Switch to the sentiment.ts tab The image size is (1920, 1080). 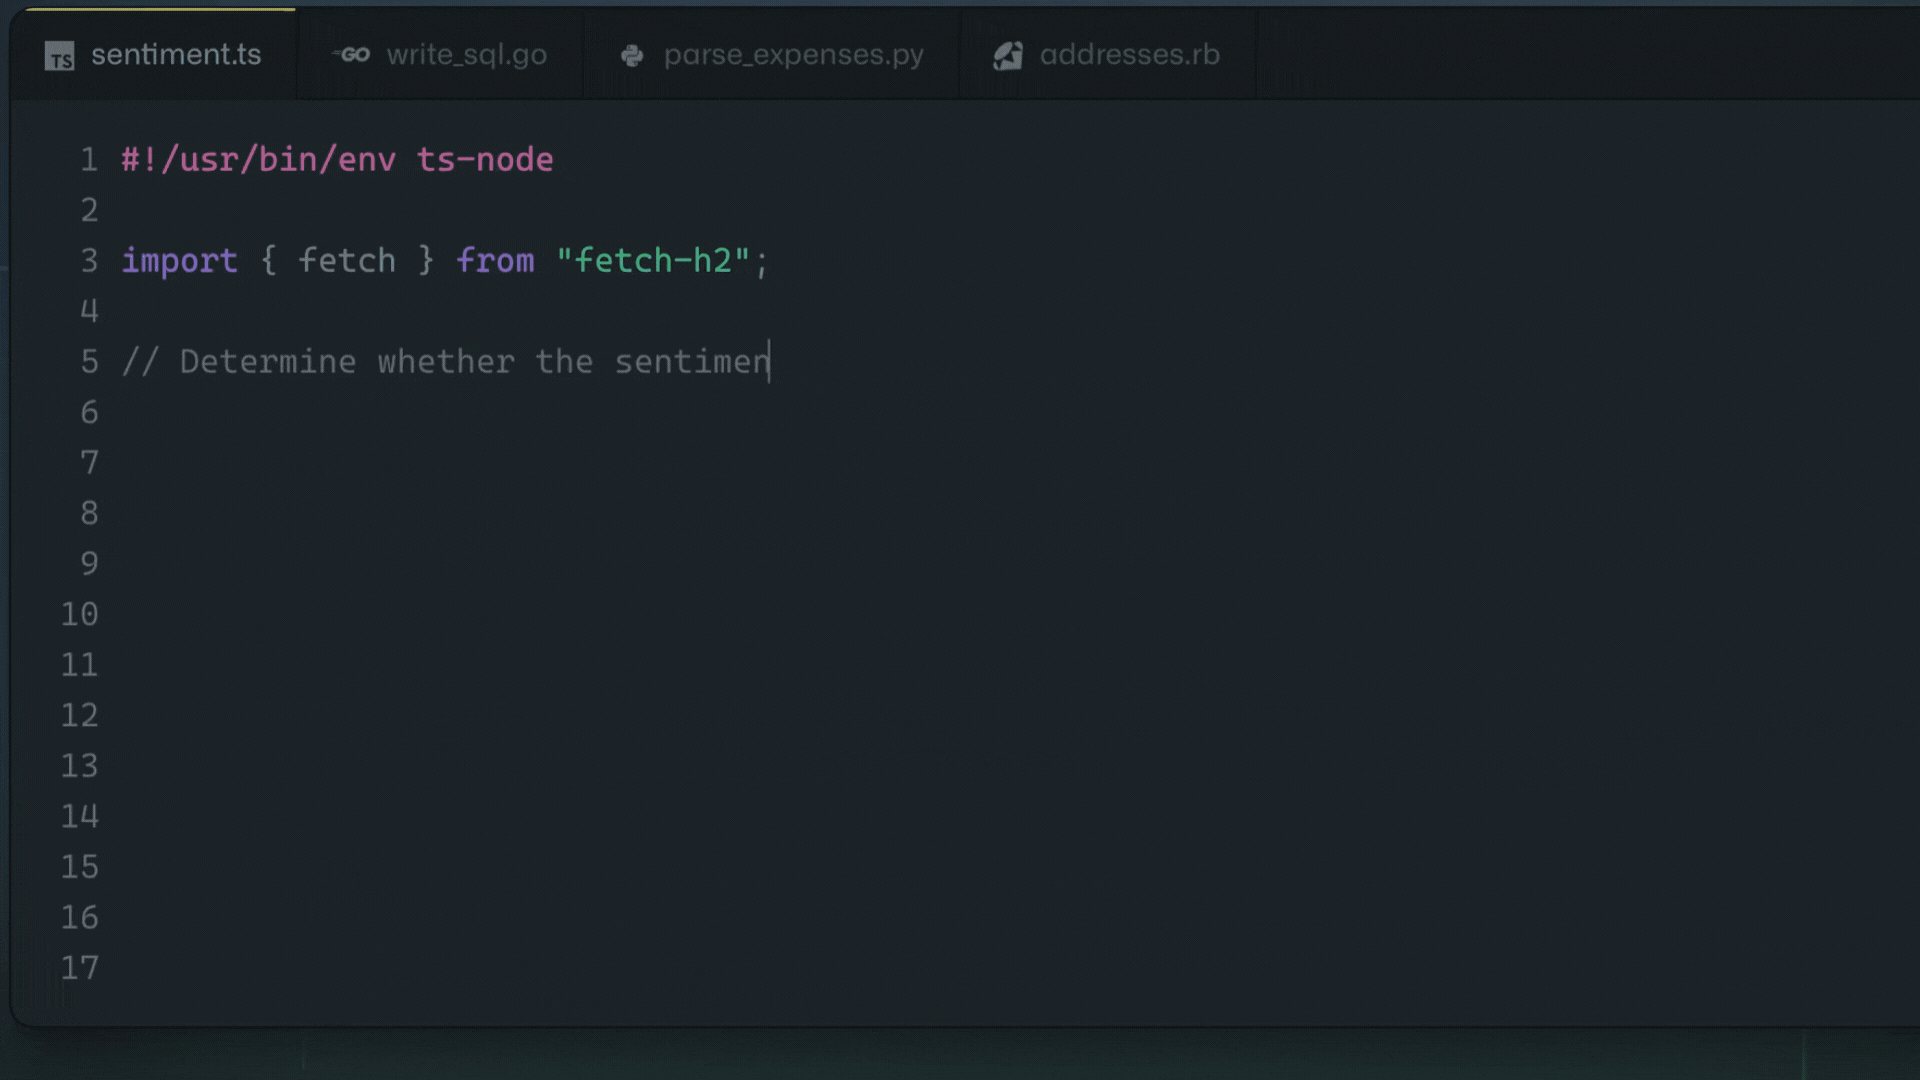(x=154, y=55)
